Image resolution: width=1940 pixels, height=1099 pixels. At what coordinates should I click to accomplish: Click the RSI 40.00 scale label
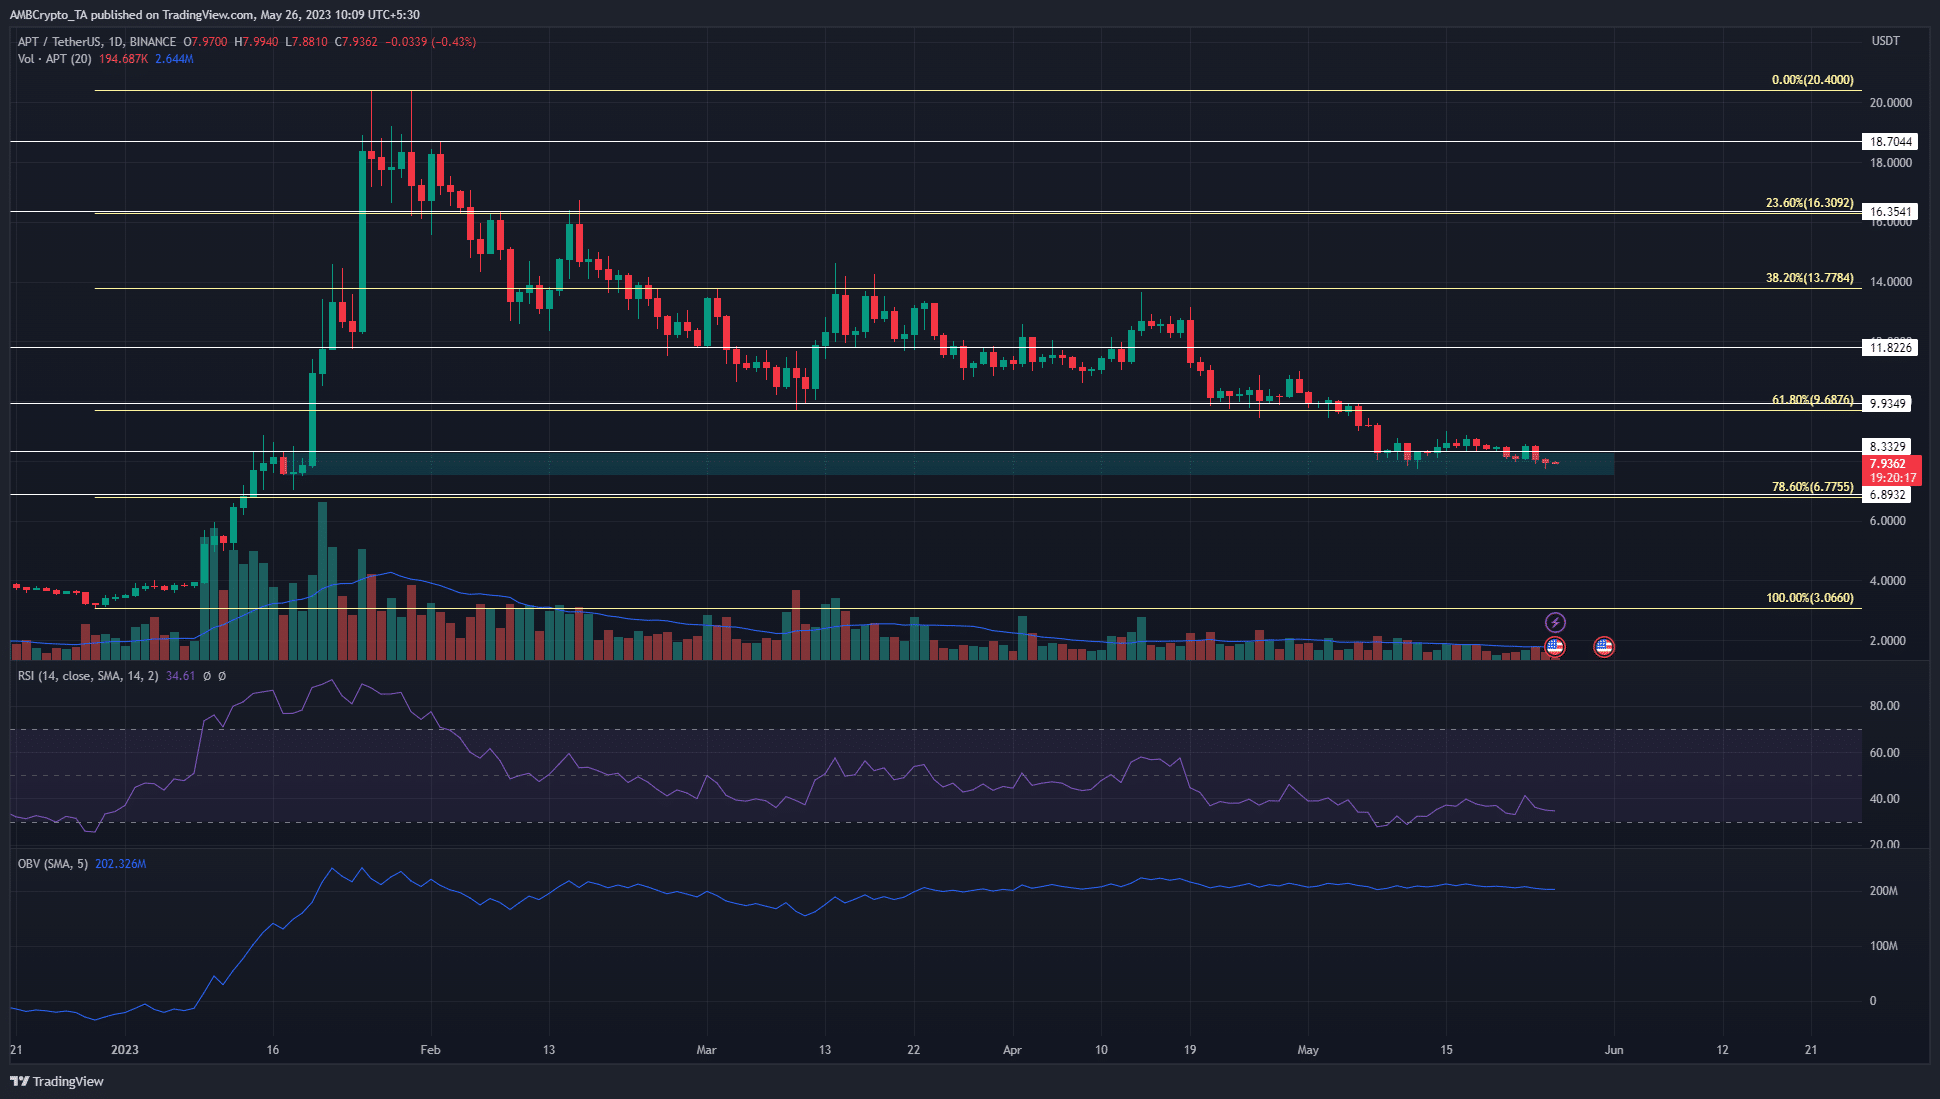point(1885,799)
